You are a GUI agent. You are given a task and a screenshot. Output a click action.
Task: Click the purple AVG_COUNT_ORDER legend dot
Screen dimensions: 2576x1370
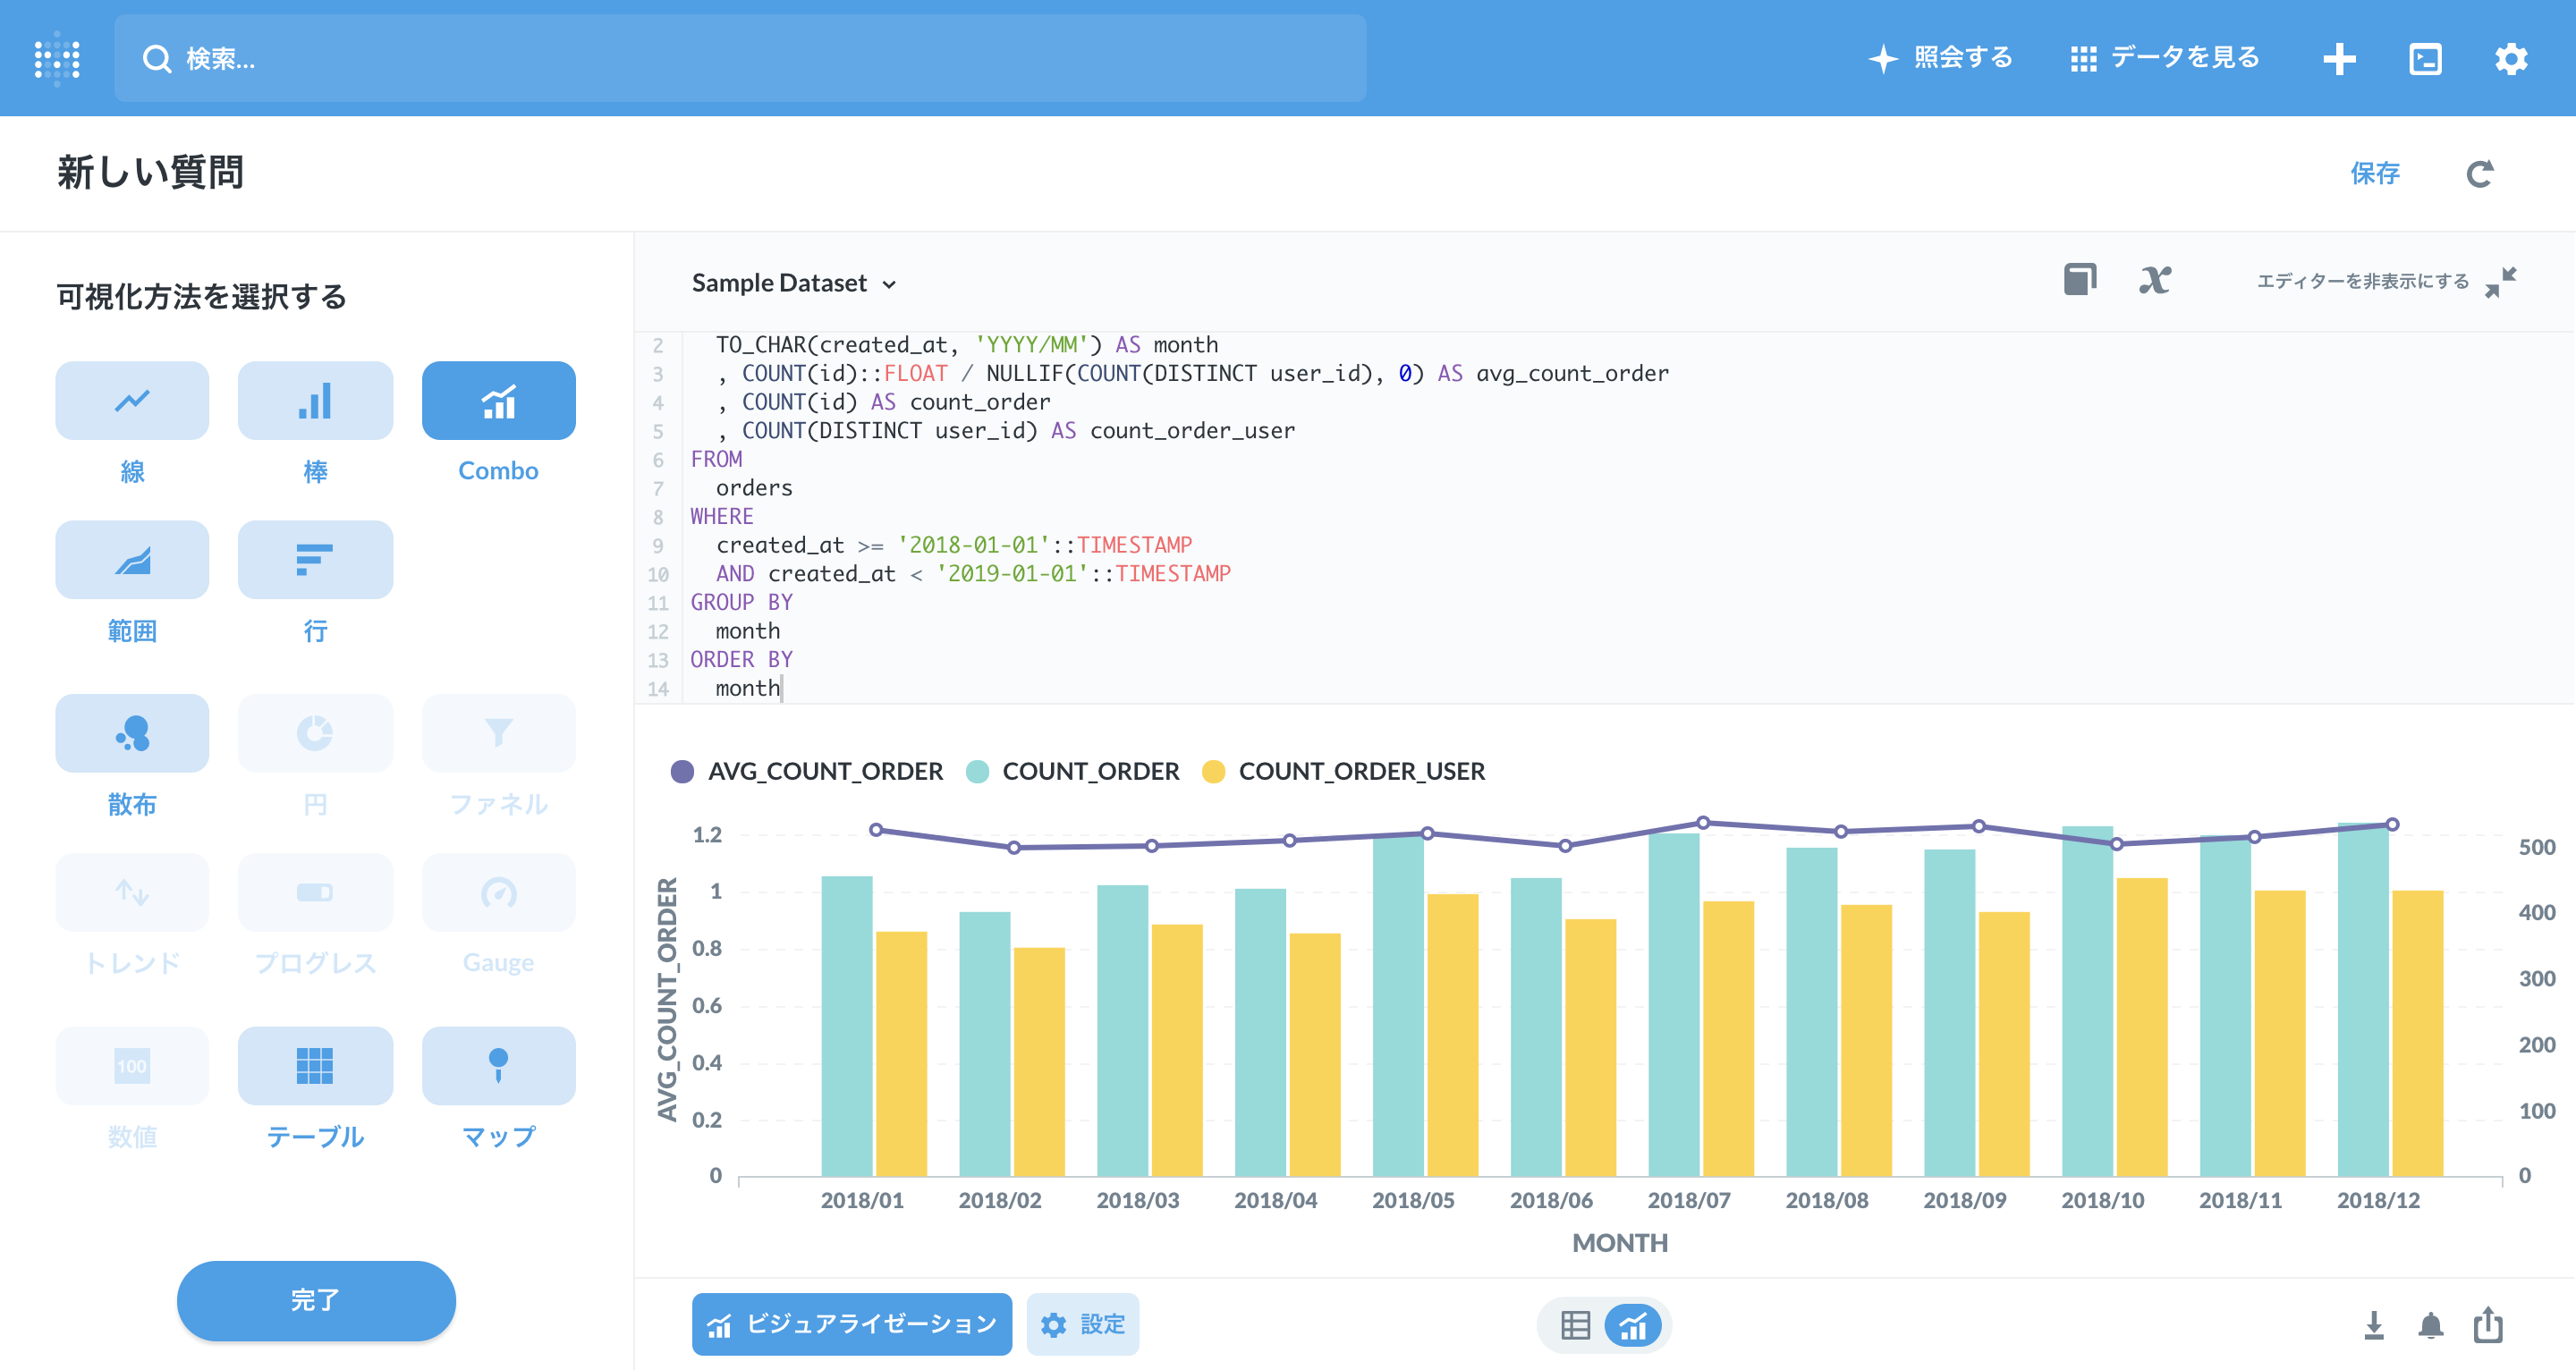pos(682,772)
